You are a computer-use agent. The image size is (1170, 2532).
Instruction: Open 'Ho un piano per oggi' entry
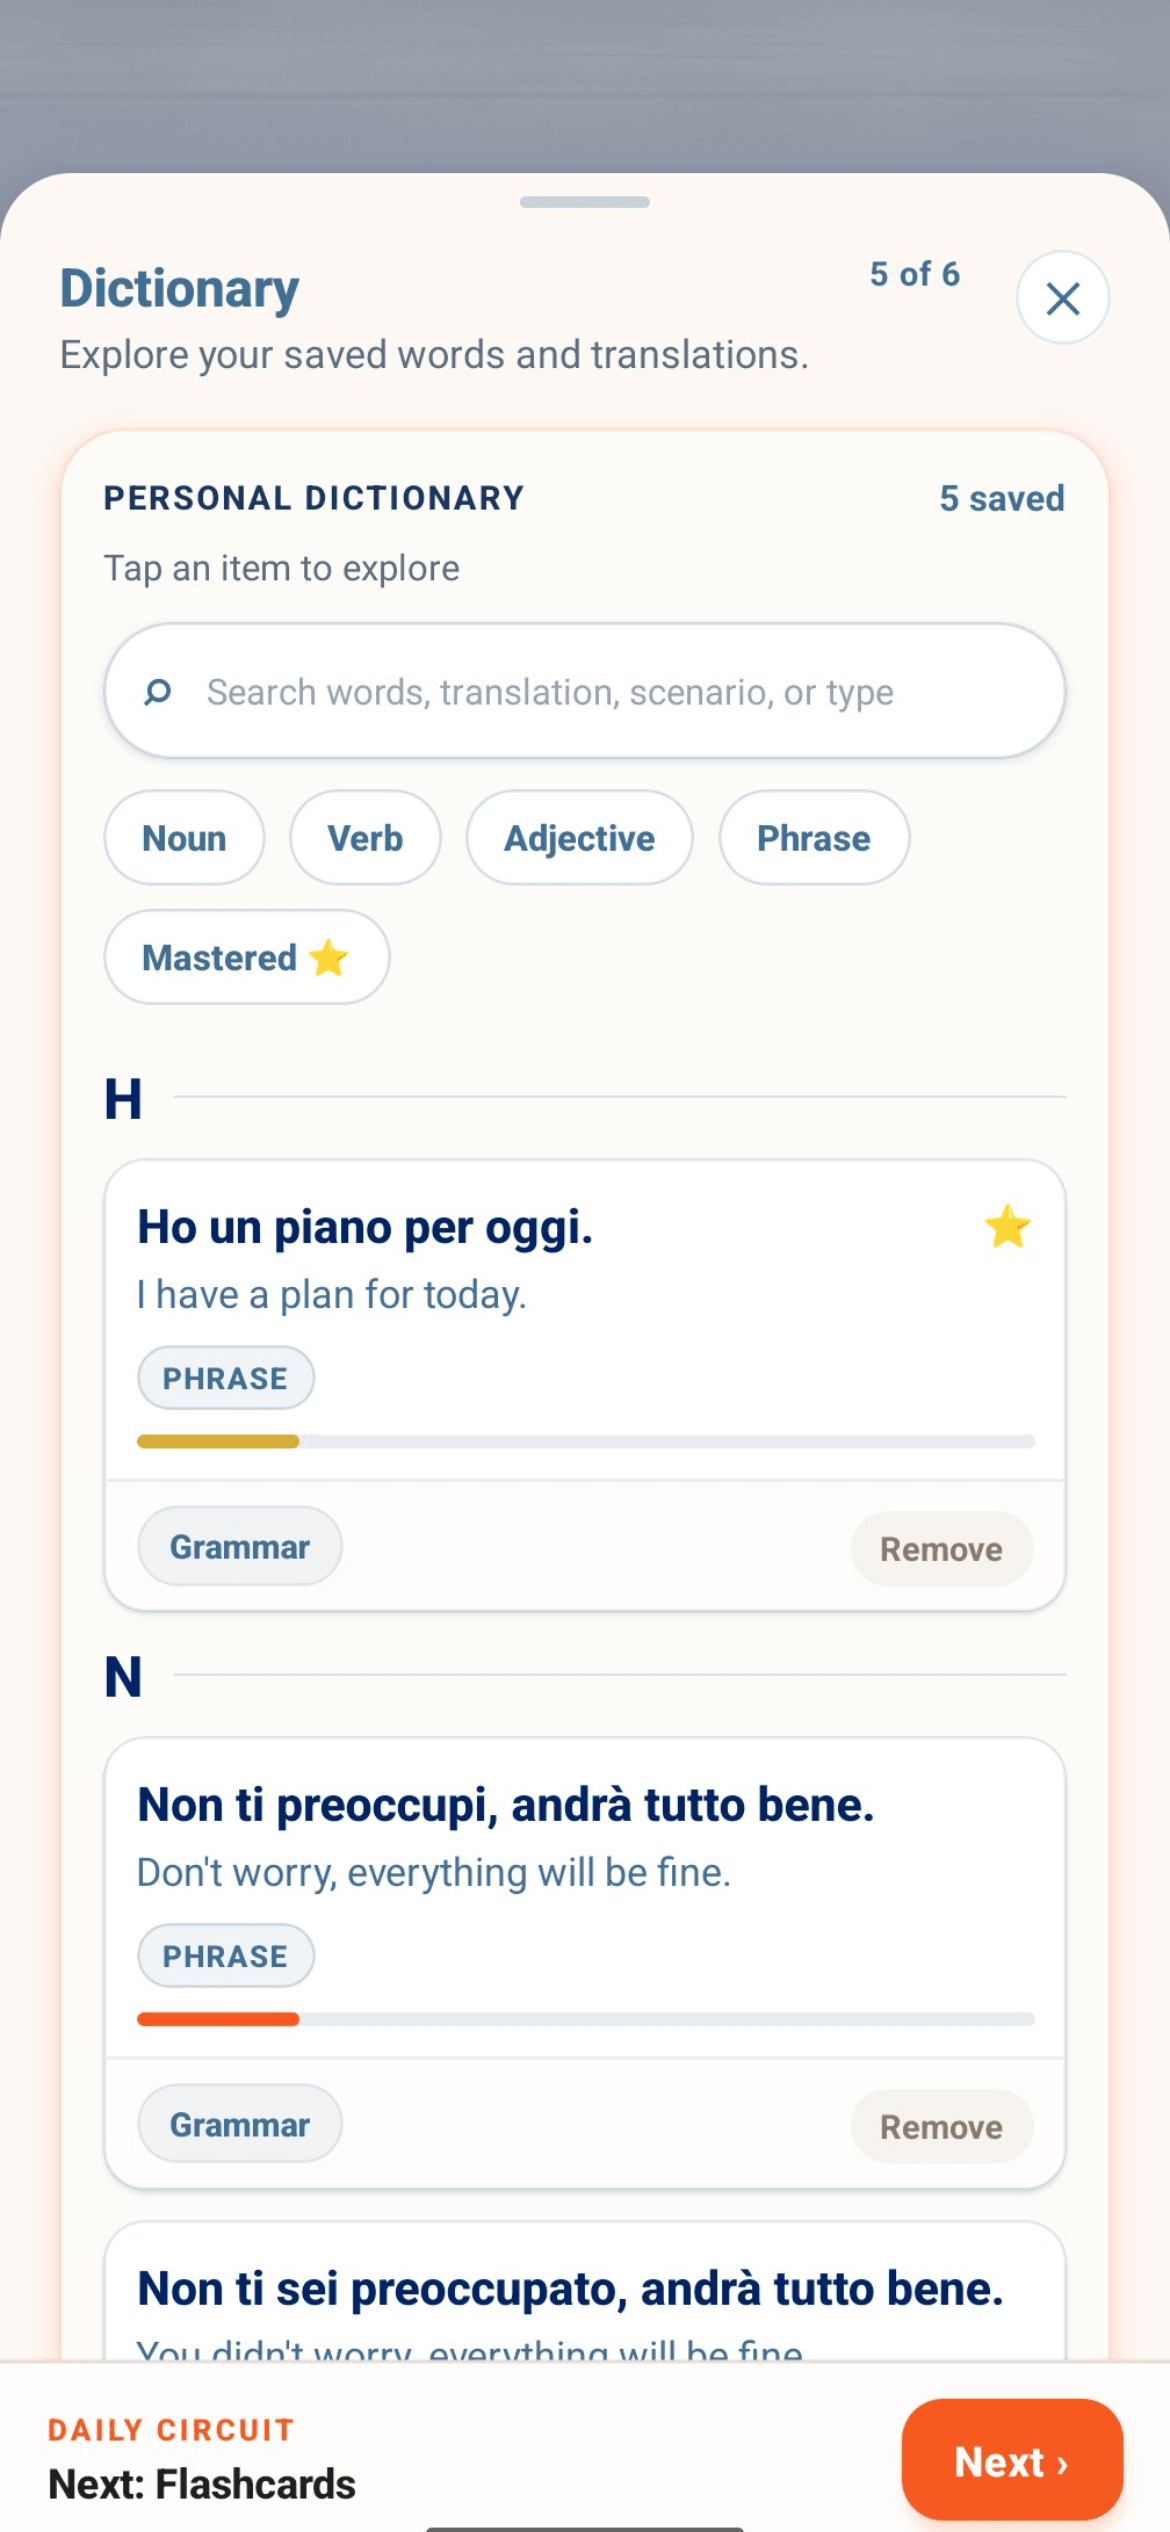coord(585,1318)
